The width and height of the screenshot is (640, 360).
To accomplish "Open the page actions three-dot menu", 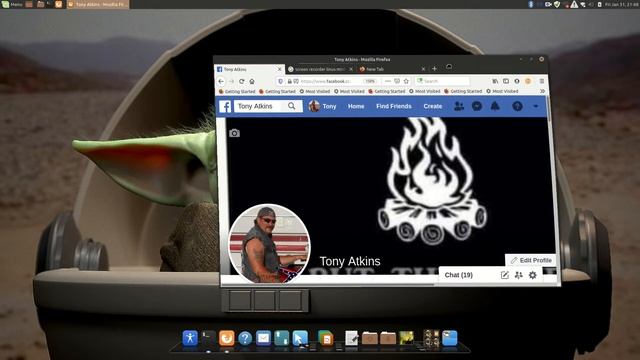I will [388, 81].
